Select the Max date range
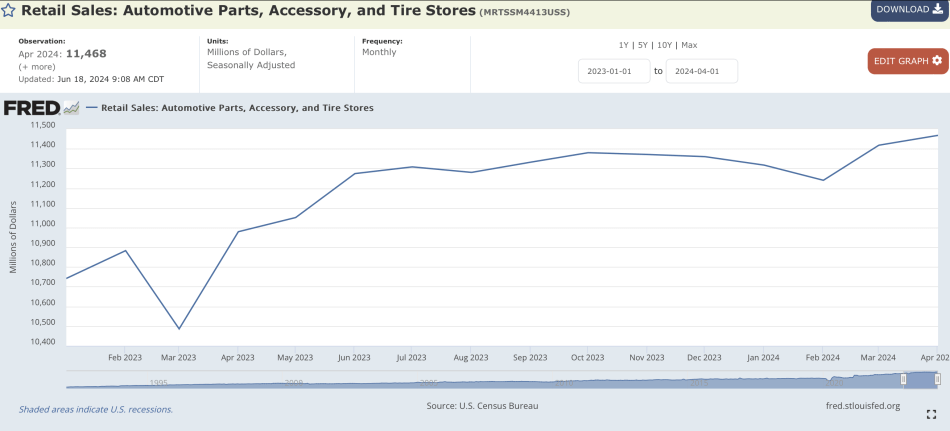 [x=689, y=45]
